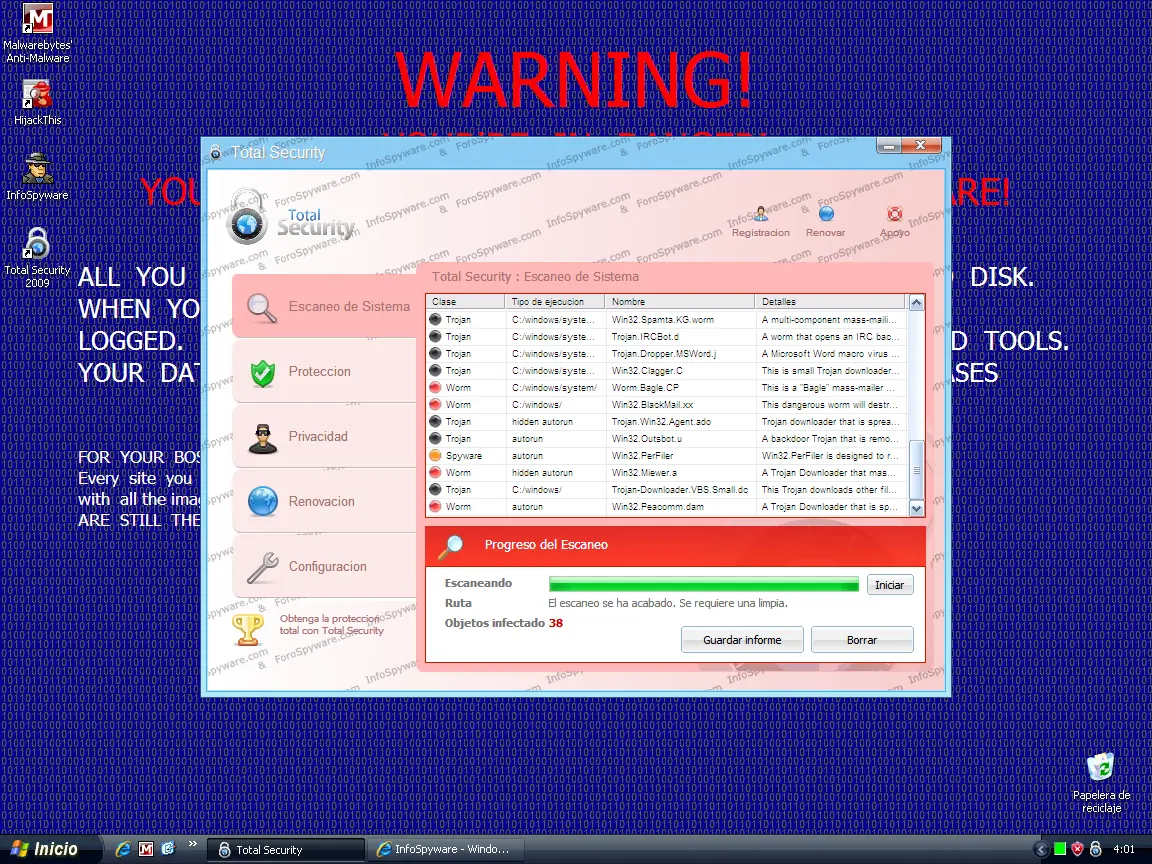Click Internet Explorer quick launch icon
This screenshot has width=1152, height=864.
click(123, 849)
